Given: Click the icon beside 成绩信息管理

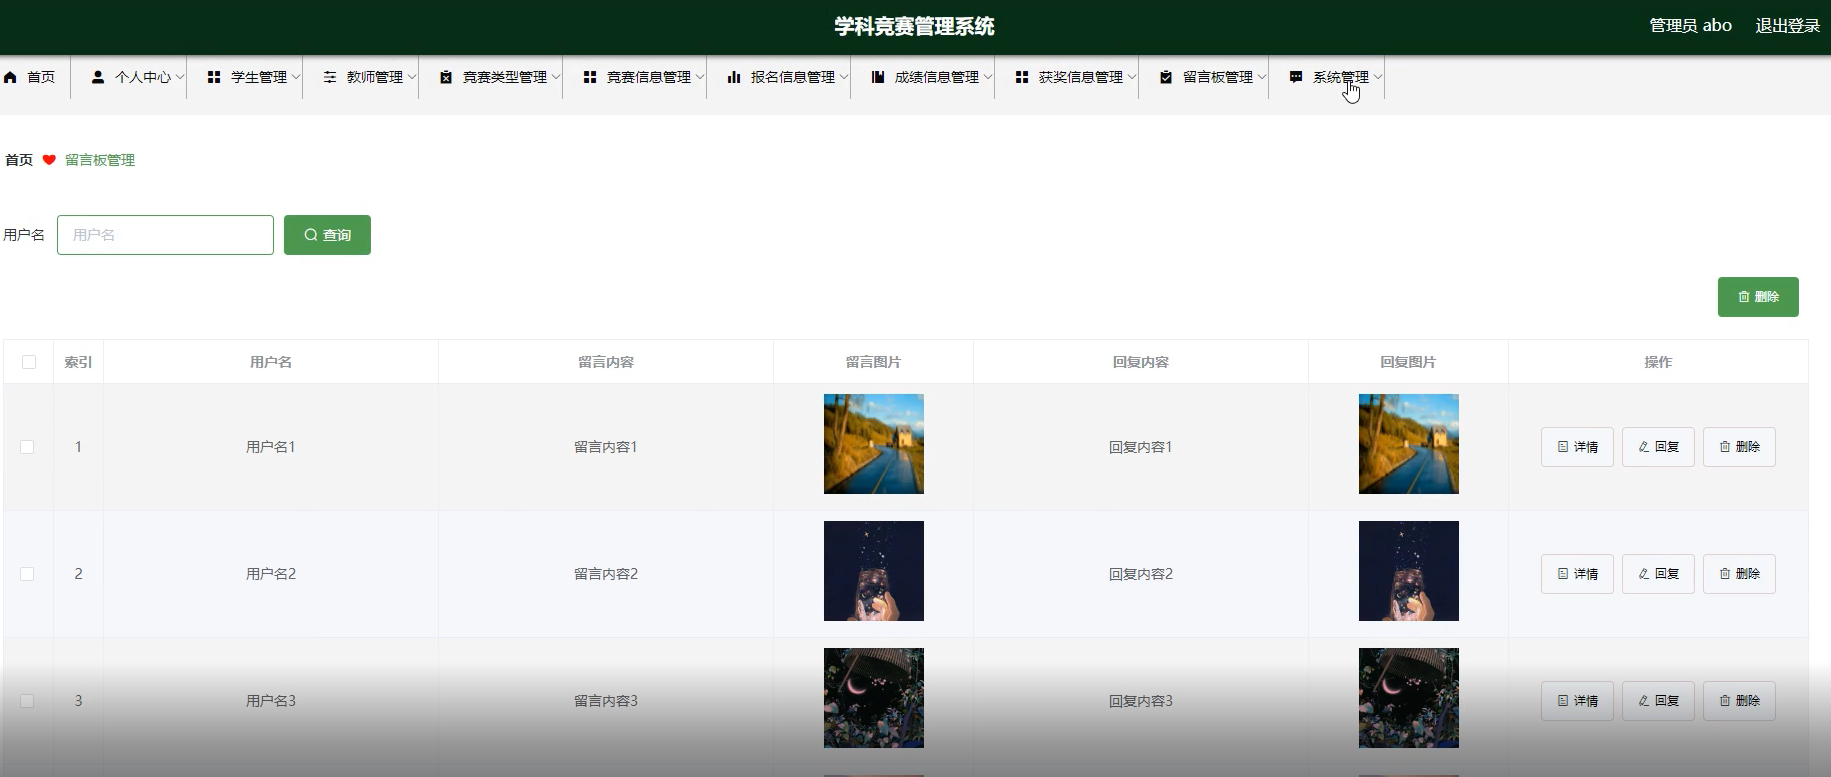Looking at the screenshot, I should (x=878, y=77).
